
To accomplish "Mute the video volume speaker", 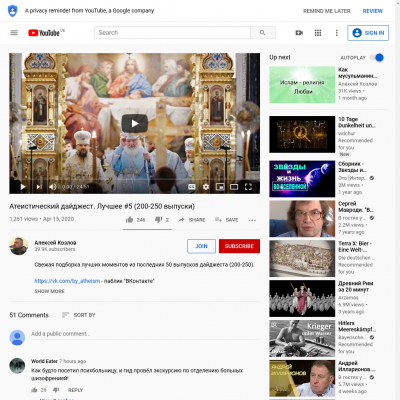I will [53, 187].
